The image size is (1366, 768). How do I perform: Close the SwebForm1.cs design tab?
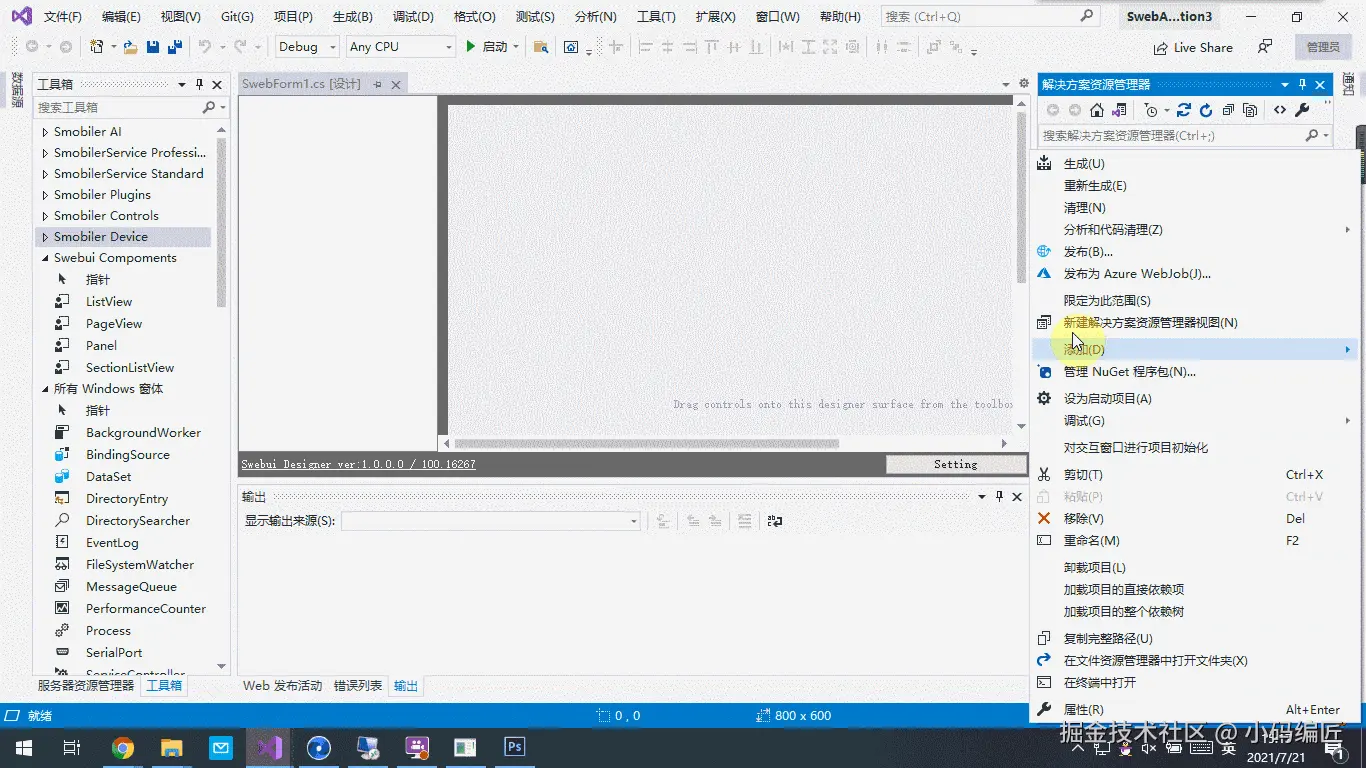click(396, 85)
